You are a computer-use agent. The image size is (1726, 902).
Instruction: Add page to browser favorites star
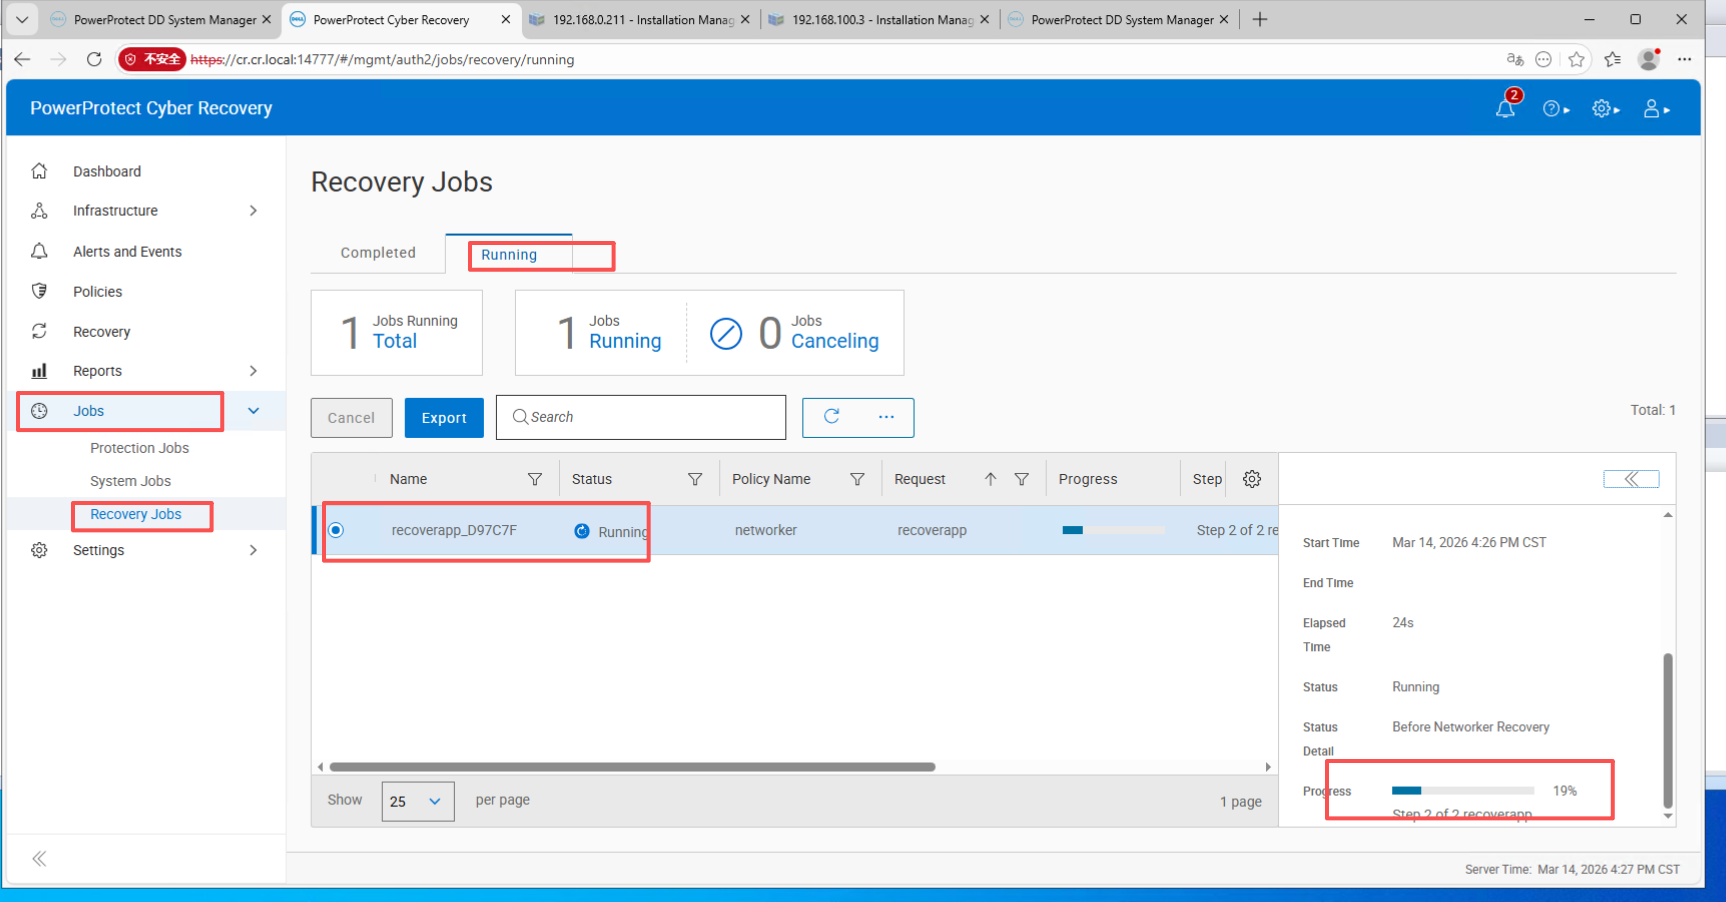tap(1577, 59)
